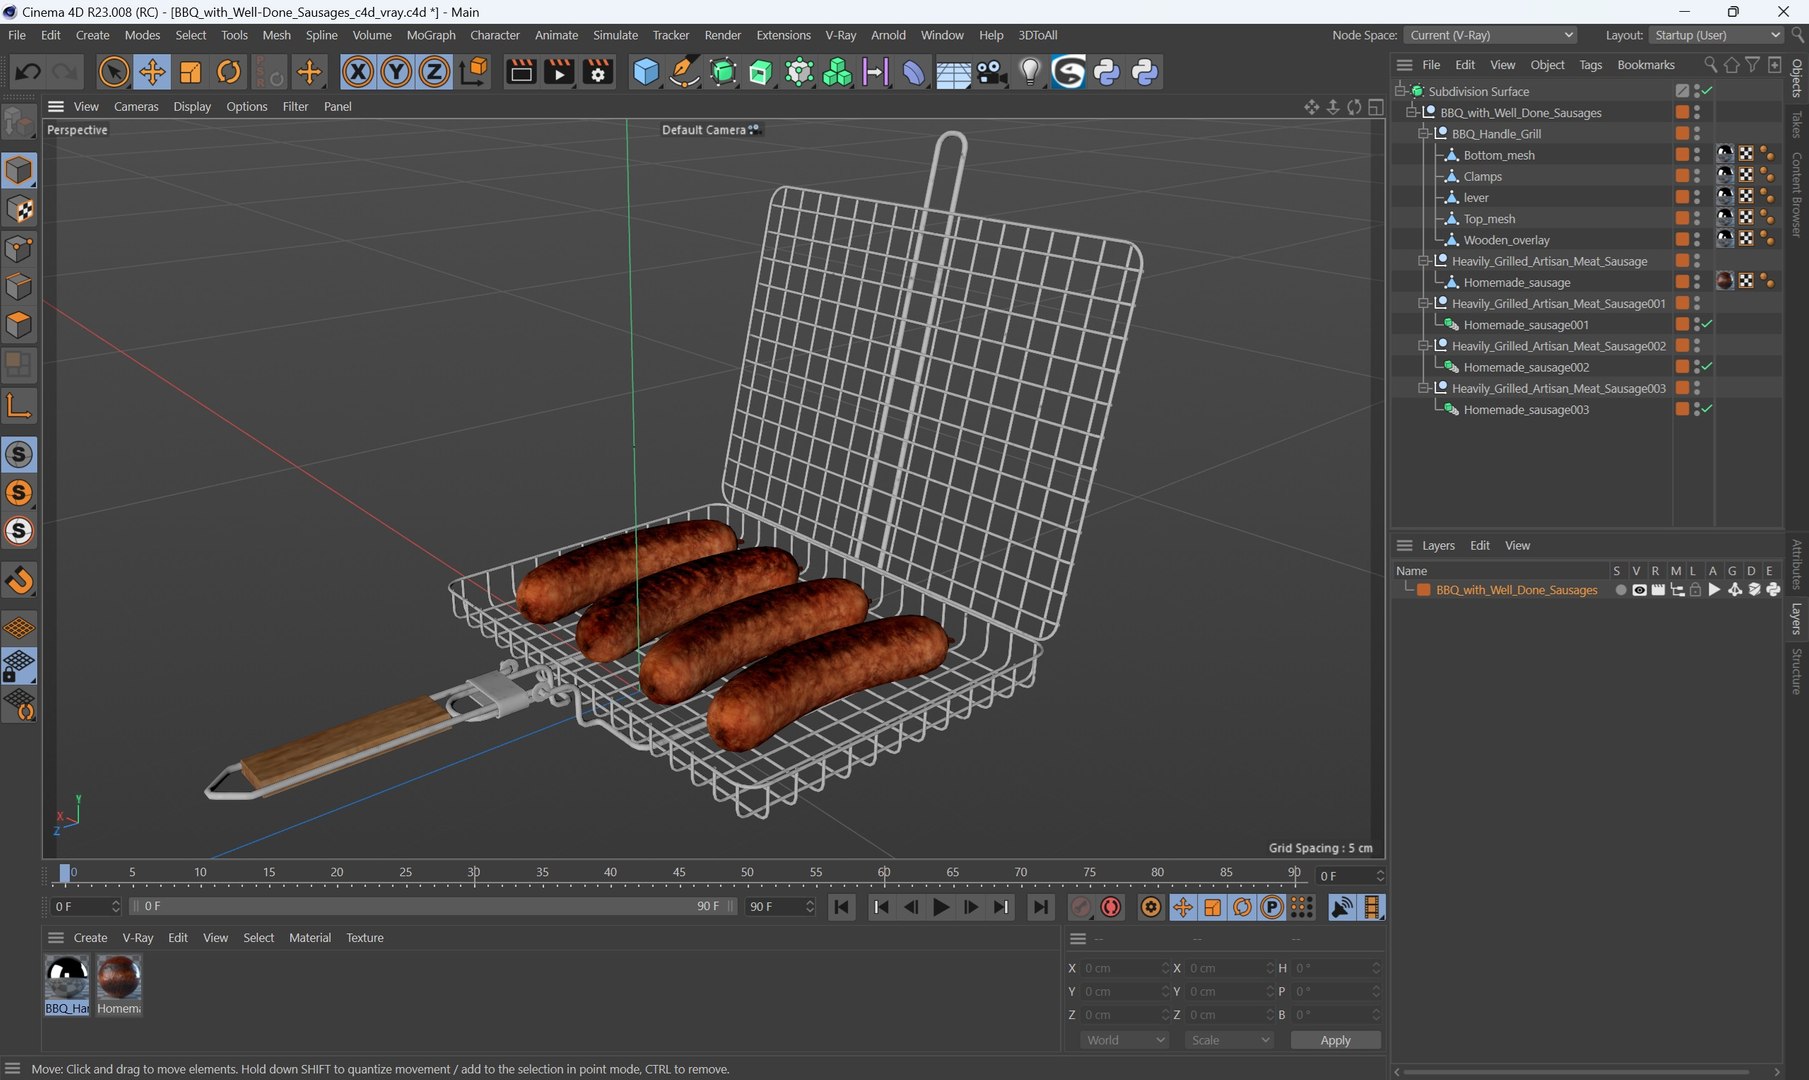Open the material manager Texture menu

(365, 938)
